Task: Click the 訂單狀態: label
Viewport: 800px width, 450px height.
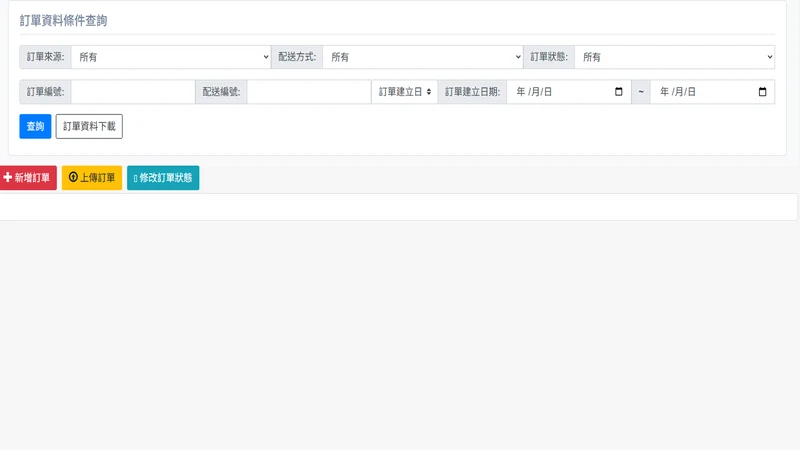Action: pos(549,57)
